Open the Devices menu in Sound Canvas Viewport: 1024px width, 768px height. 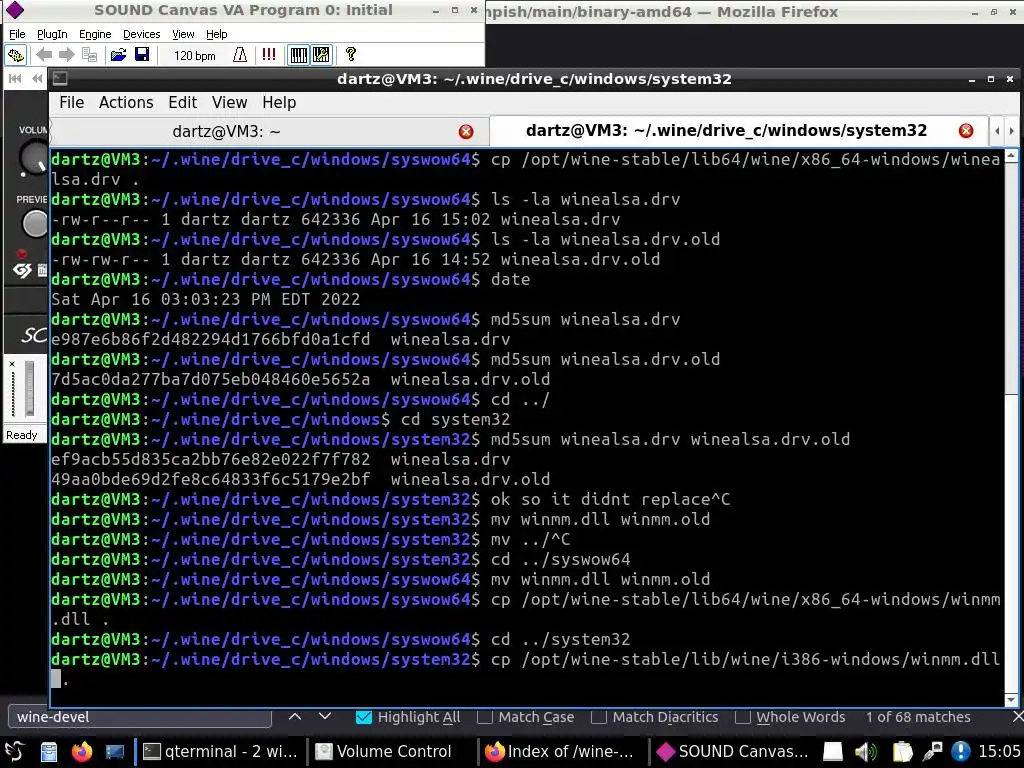click(142, 34)
